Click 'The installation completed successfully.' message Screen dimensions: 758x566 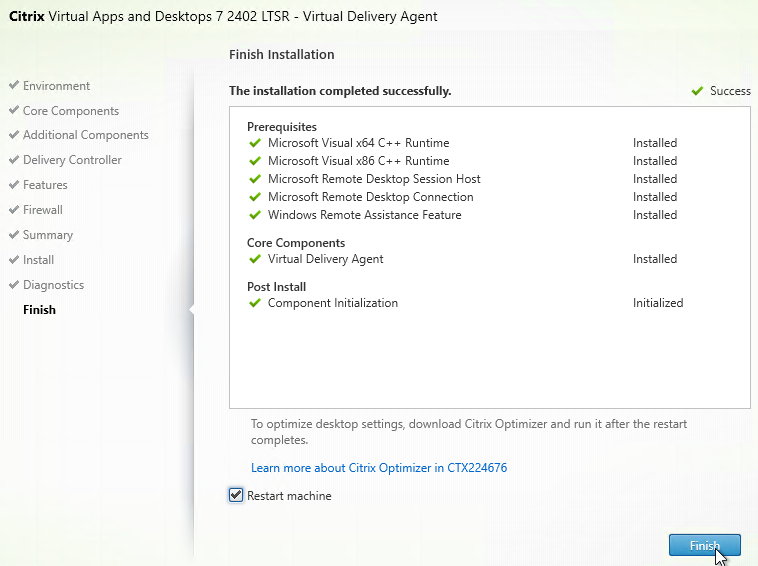(x=340, y=91)
